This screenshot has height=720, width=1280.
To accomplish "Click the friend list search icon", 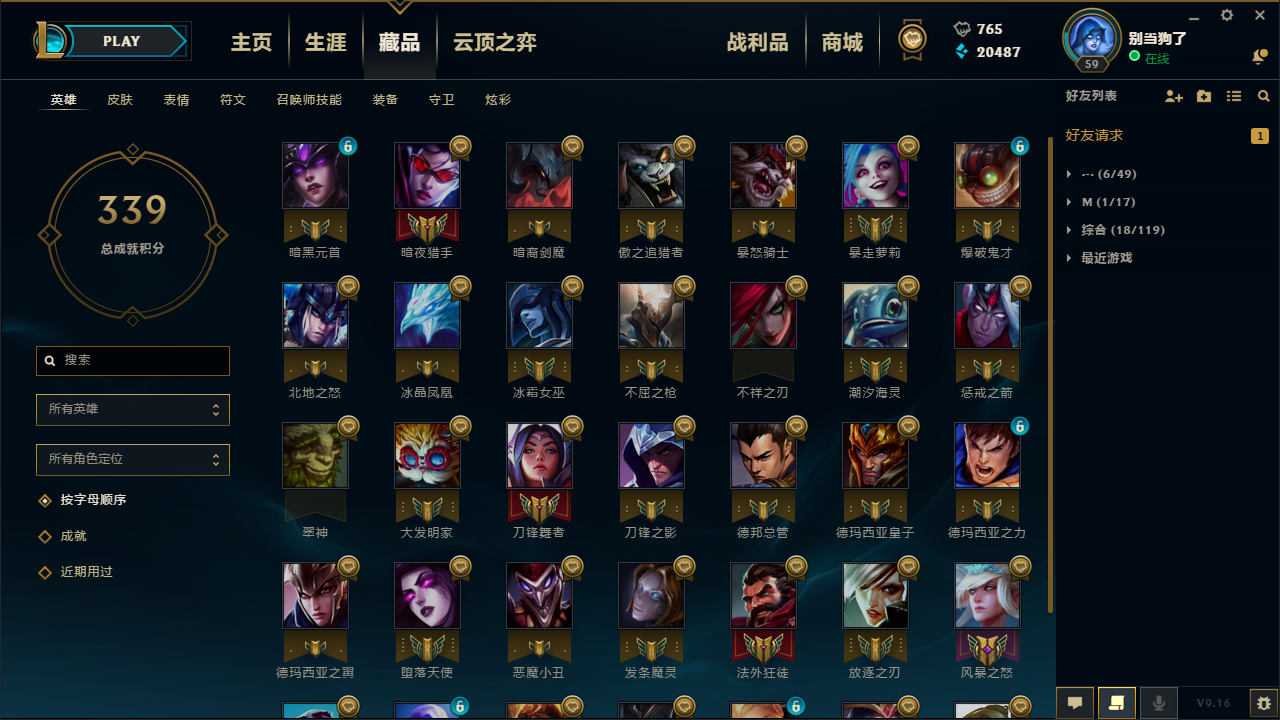I will tap(1264, 96).
